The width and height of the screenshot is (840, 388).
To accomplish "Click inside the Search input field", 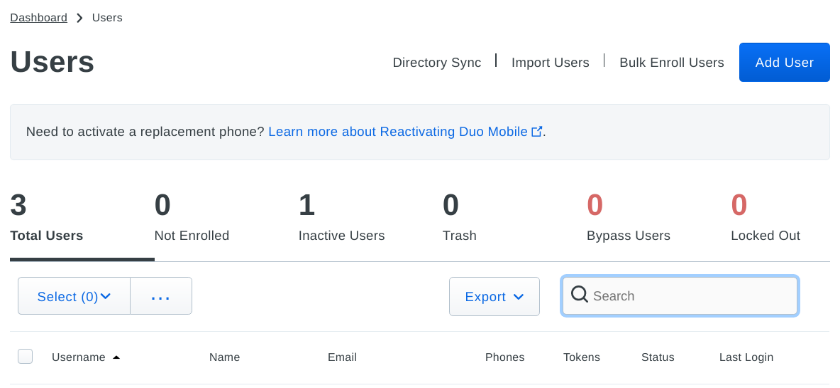I will [x=680, y=296].
